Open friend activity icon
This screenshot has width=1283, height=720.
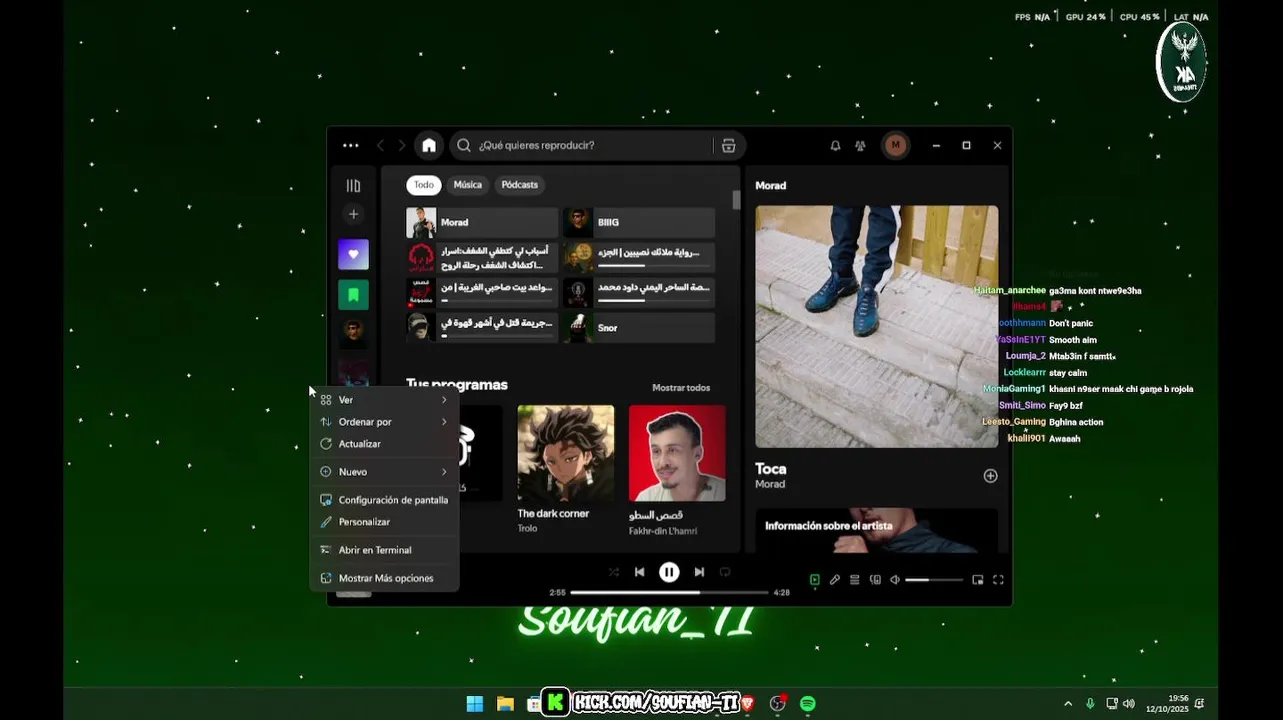[x=860, y=145]
